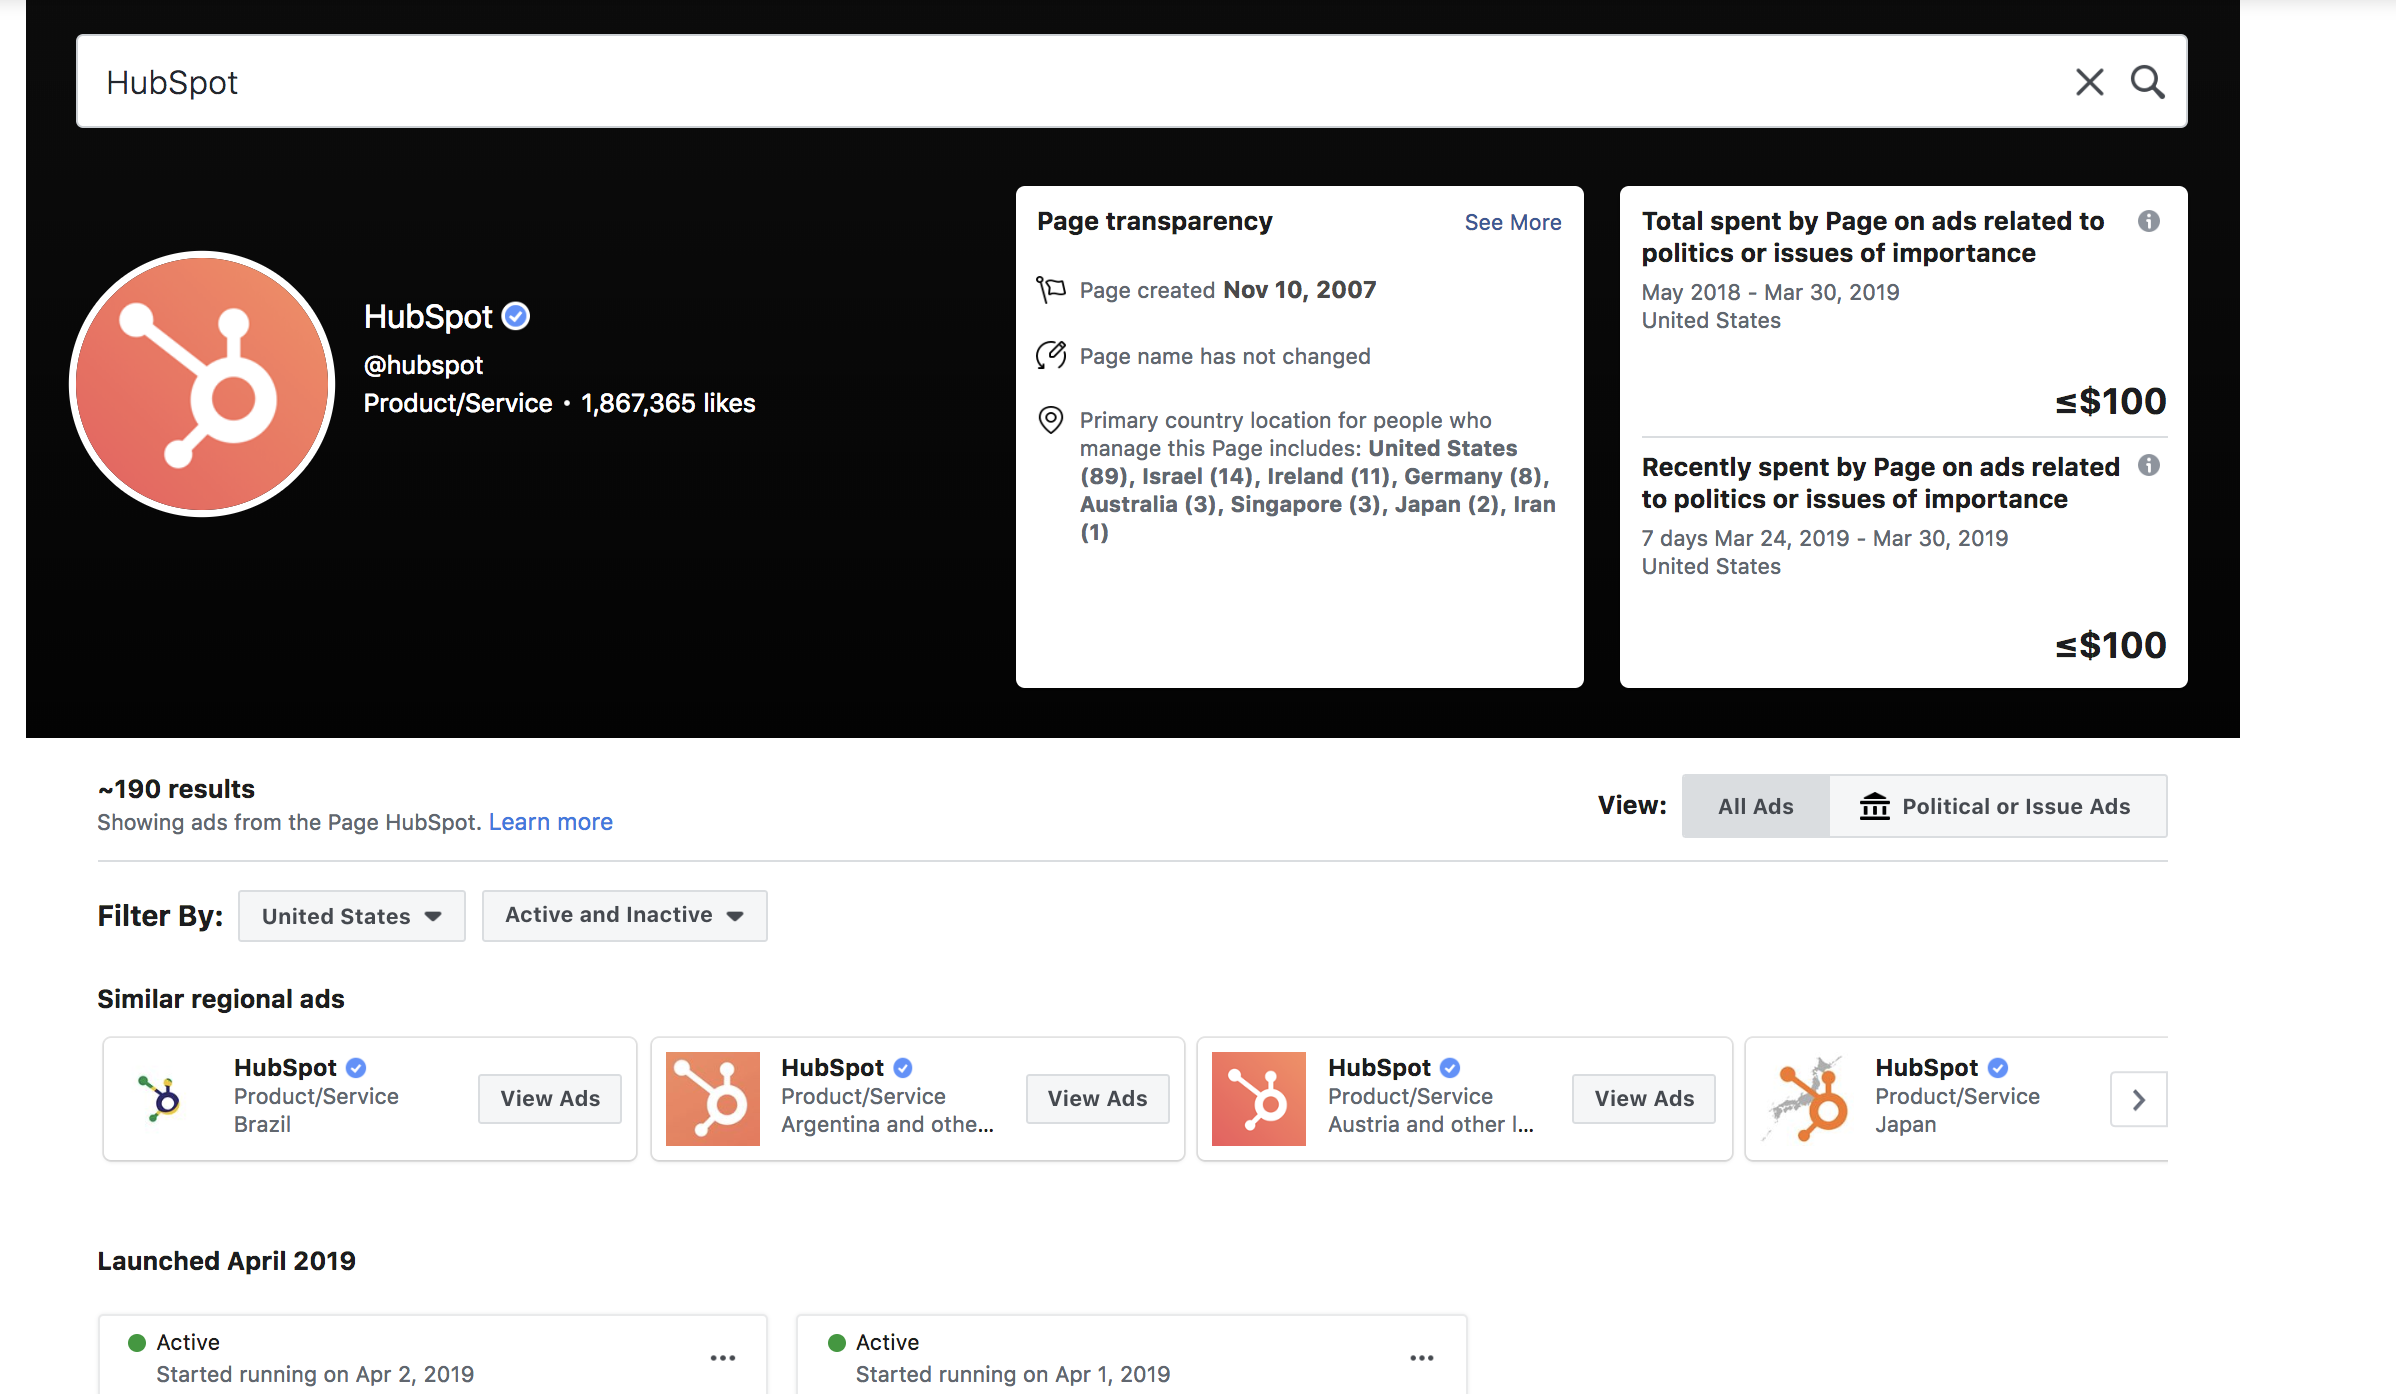2396x1394 pixels.
Task: Click the HubSpot Japan logo thumbnail
Action: coord(1806,1098)
